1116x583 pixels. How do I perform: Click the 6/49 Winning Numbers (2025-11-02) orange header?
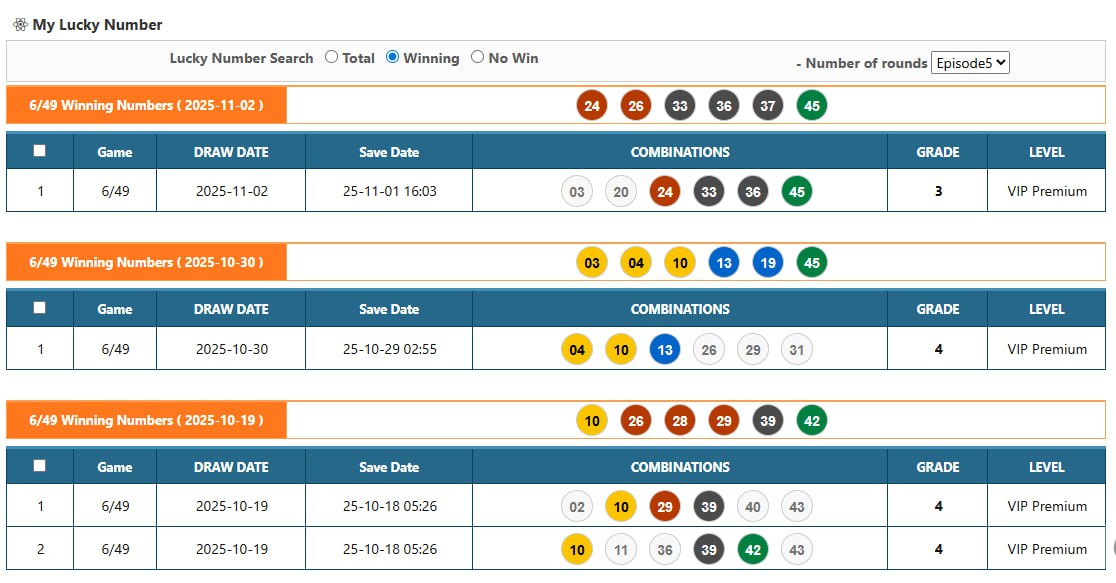click(146, 105)
